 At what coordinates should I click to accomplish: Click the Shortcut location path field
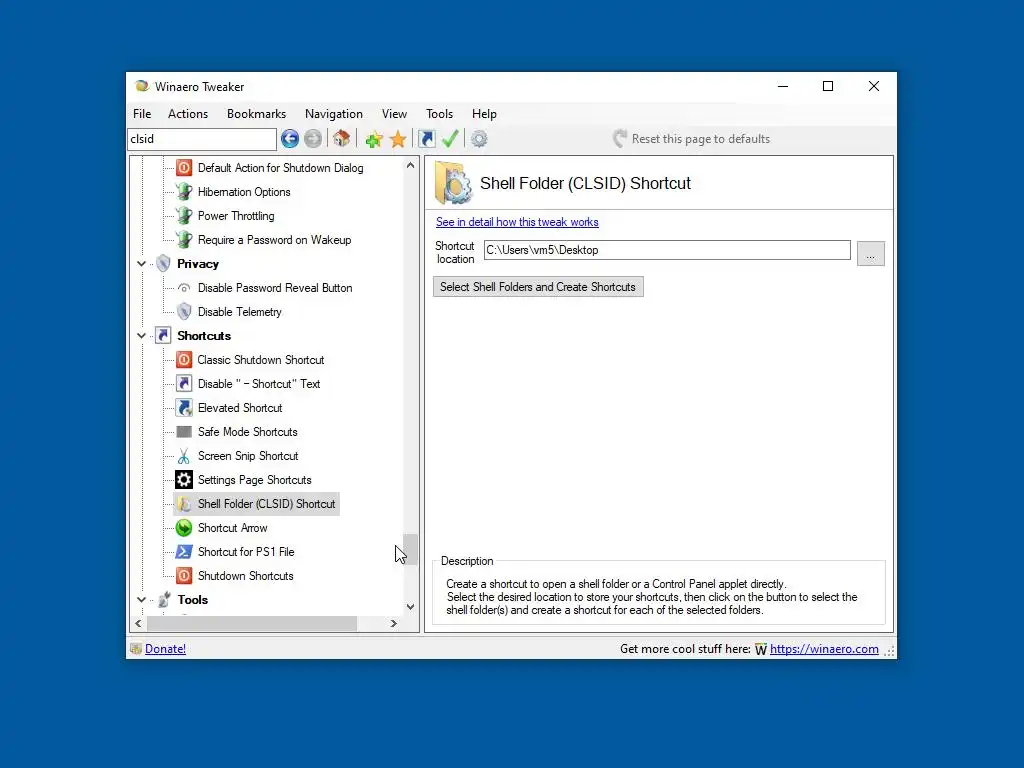point(667,250)
